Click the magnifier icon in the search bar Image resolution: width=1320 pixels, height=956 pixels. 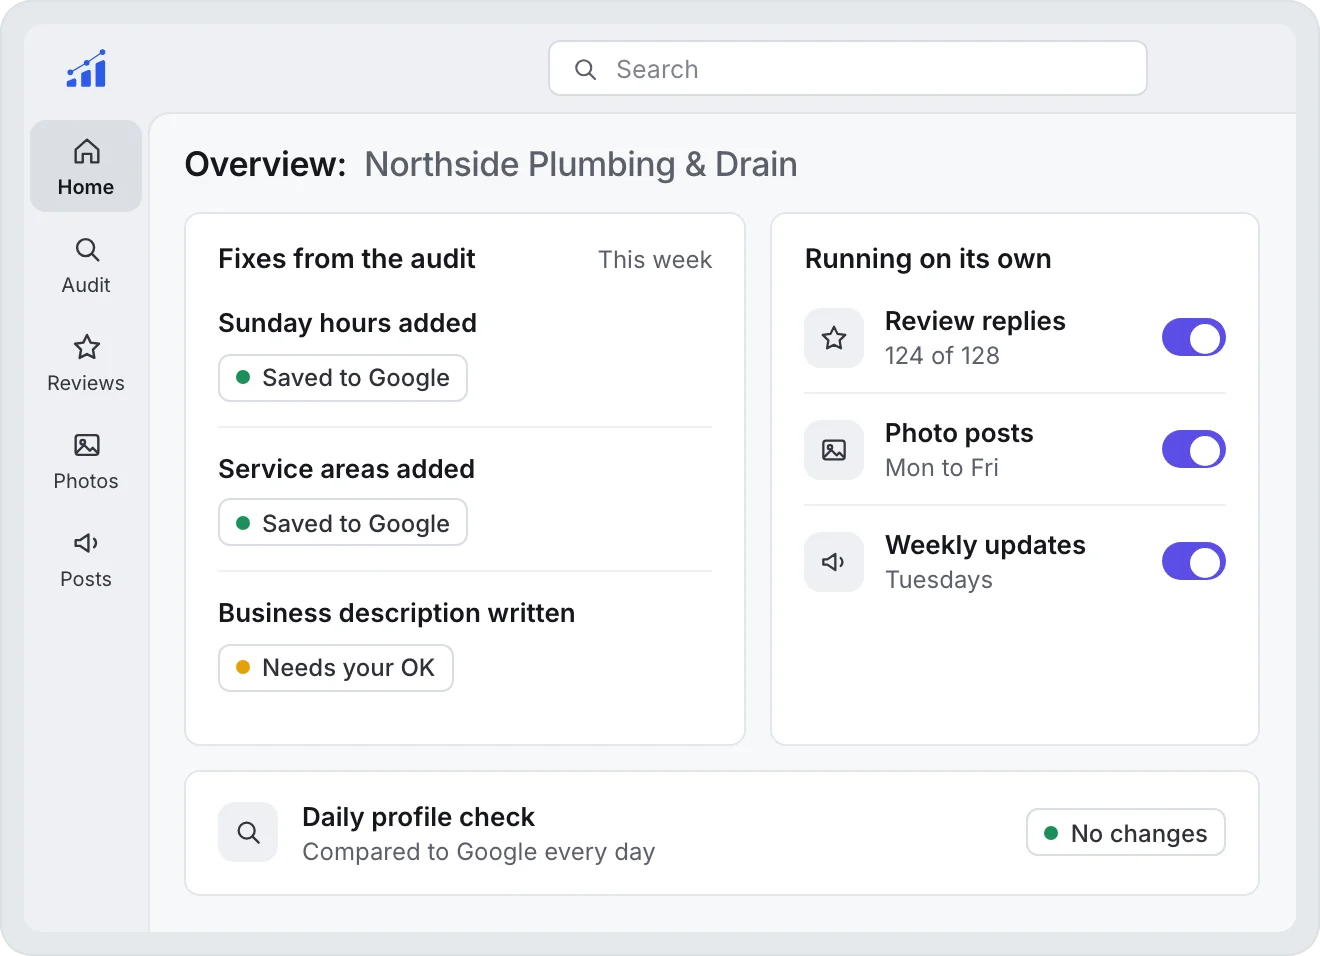[586, 69]
